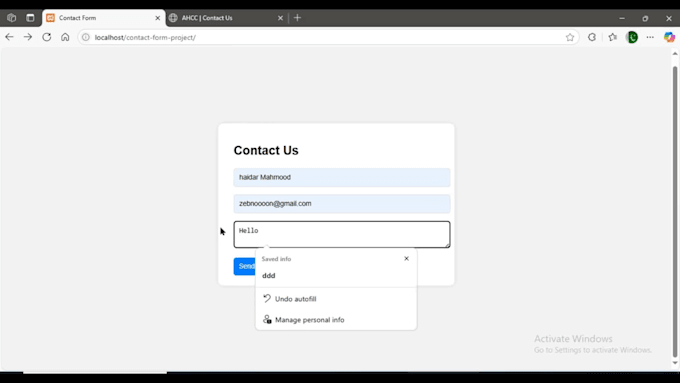
Task: Focus the name field with haidar Mahmood
Action: [342, 177]
